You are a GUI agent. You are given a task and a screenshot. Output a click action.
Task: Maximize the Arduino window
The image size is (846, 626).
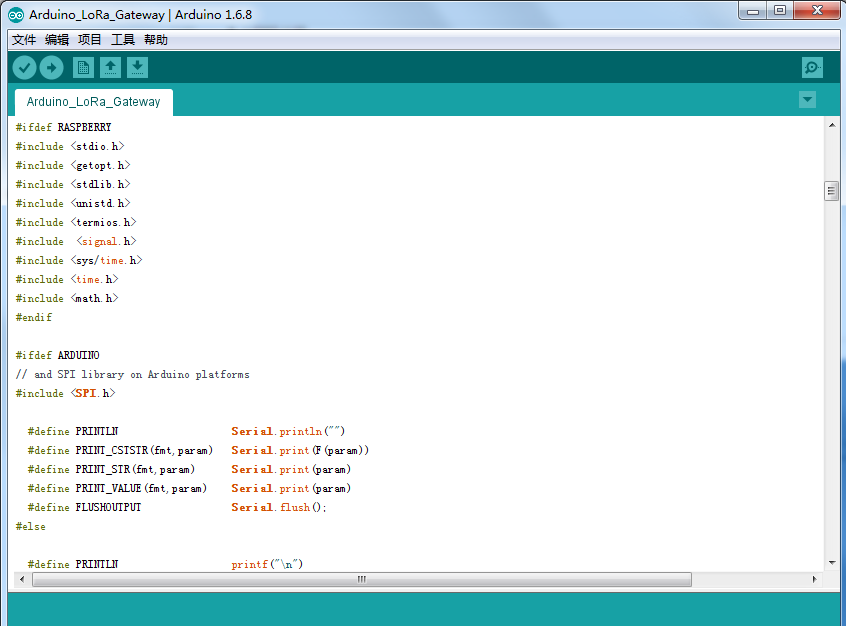780,11
